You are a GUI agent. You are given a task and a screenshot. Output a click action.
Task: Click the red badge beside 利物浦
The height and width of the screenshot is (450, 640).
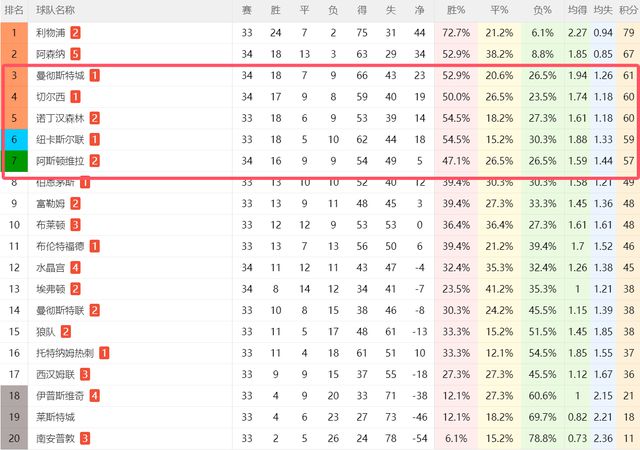point(76,33)
